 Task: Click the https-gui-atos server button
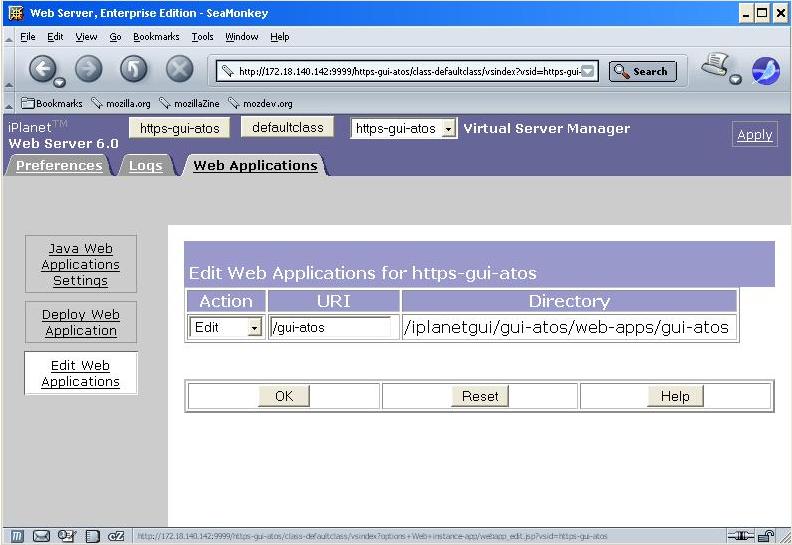[179, 128]
